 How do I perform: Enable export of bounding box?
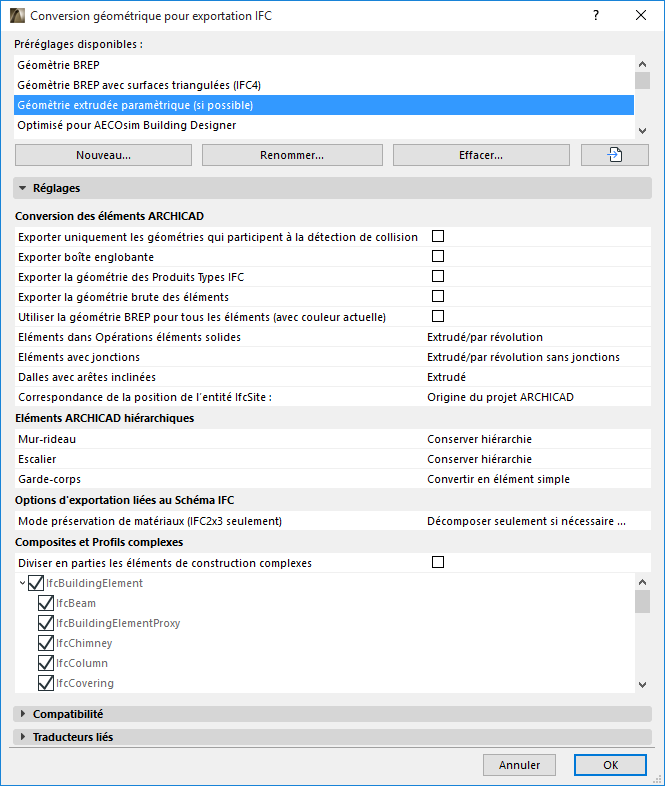pos(437,257)
